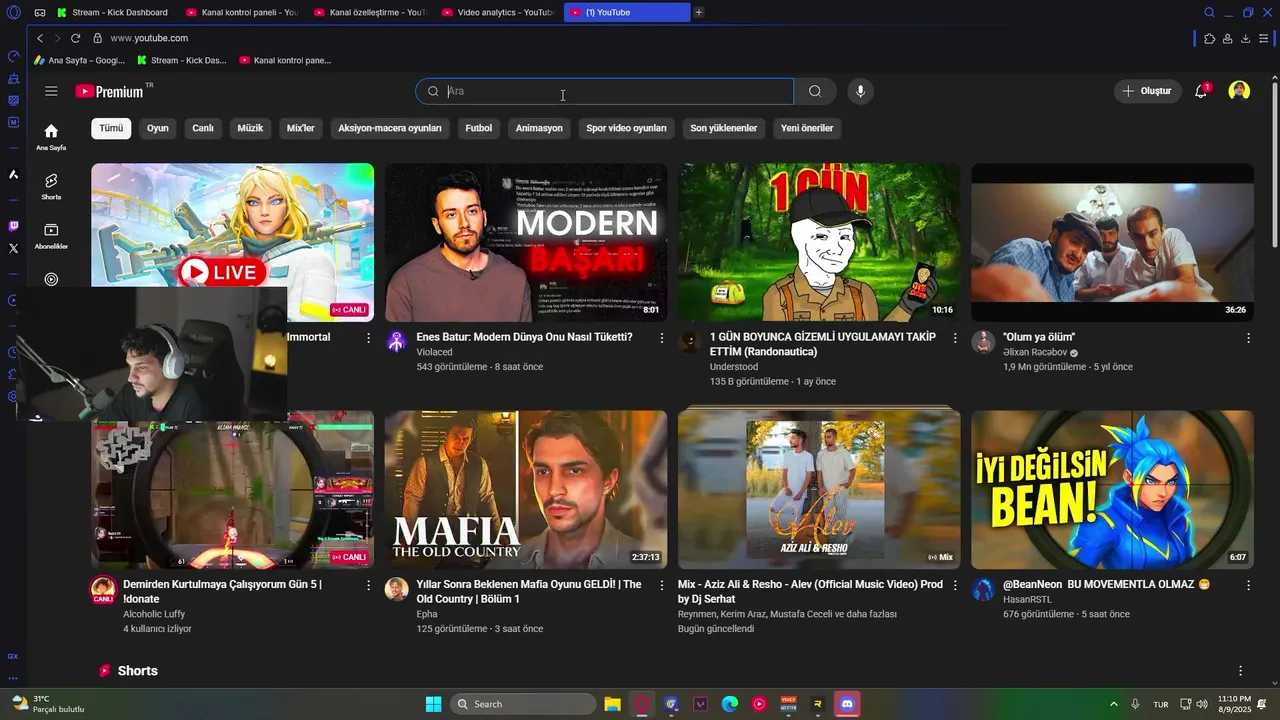Image resolution: width=1280 pixels, height=720 pixels.
Task: Open the browser downloads icon
Action: [1245, 38]
